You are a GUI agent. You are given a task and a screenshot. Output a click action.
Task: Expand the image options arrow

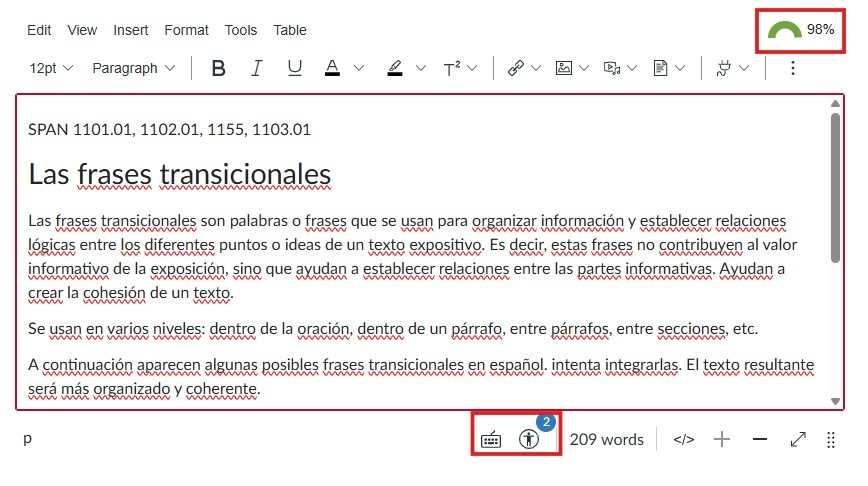(584, 68)
